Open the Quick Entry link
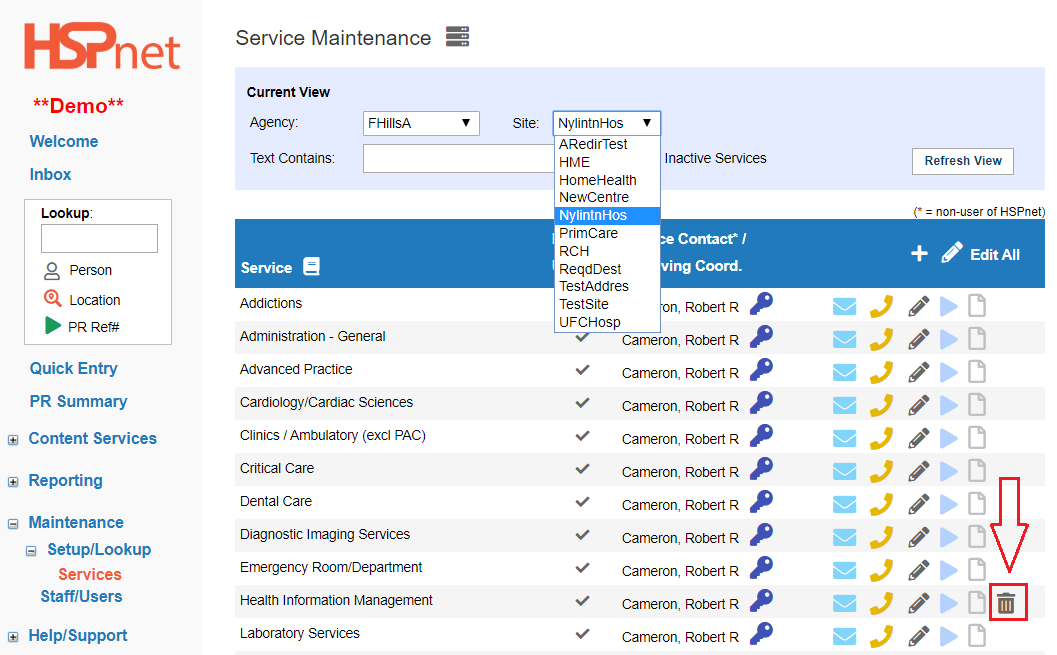1057x655 pixels. point(73,369)
